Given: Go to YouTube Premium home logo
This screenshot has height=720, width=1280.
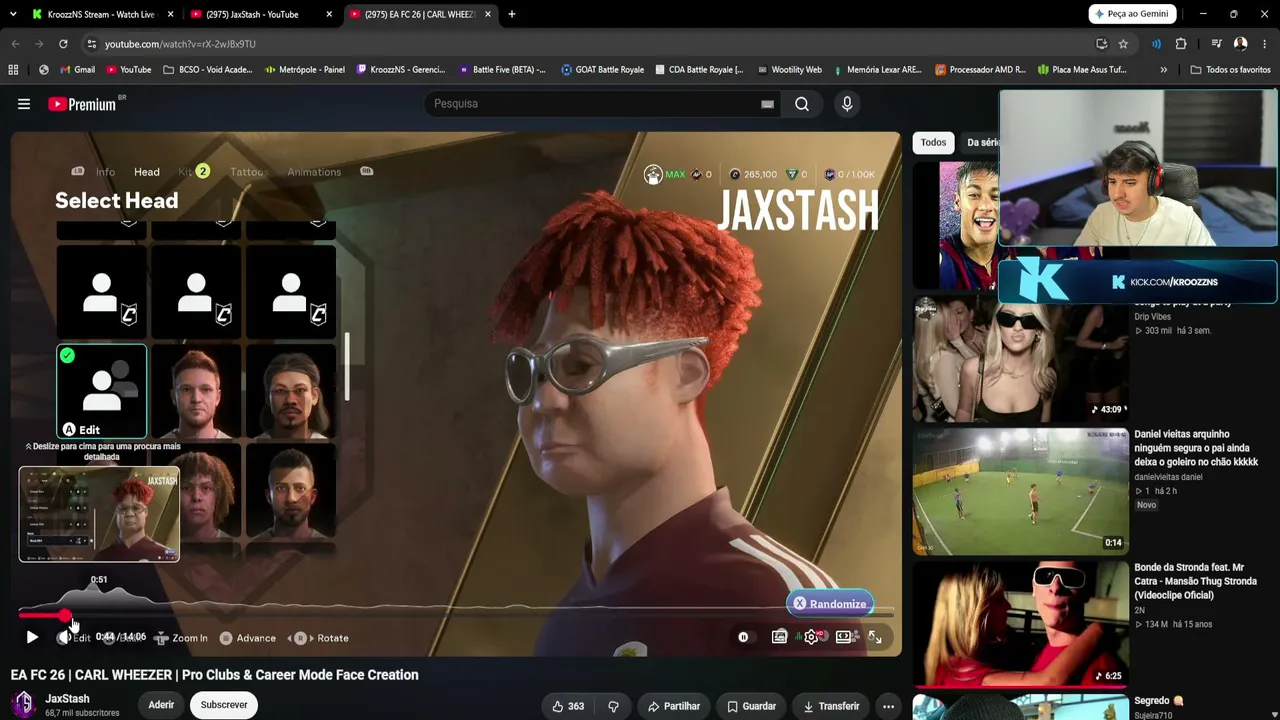Looking at the screenshot, I should 82,104.
